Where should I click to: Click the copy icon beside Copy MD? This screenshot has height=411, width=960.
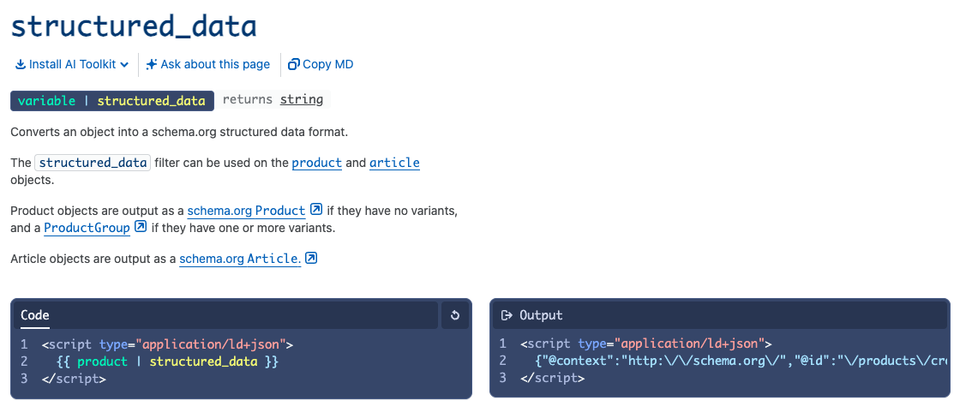tap(294, 64)
